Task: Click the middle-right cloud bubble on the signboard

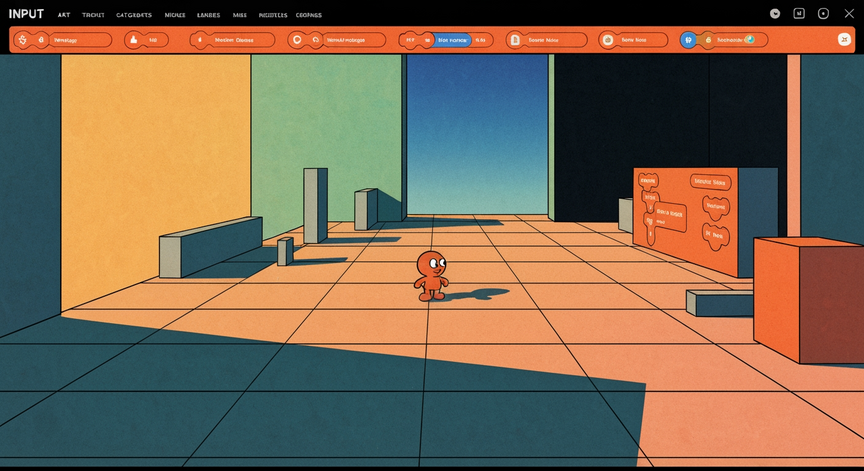Action: 716,207
